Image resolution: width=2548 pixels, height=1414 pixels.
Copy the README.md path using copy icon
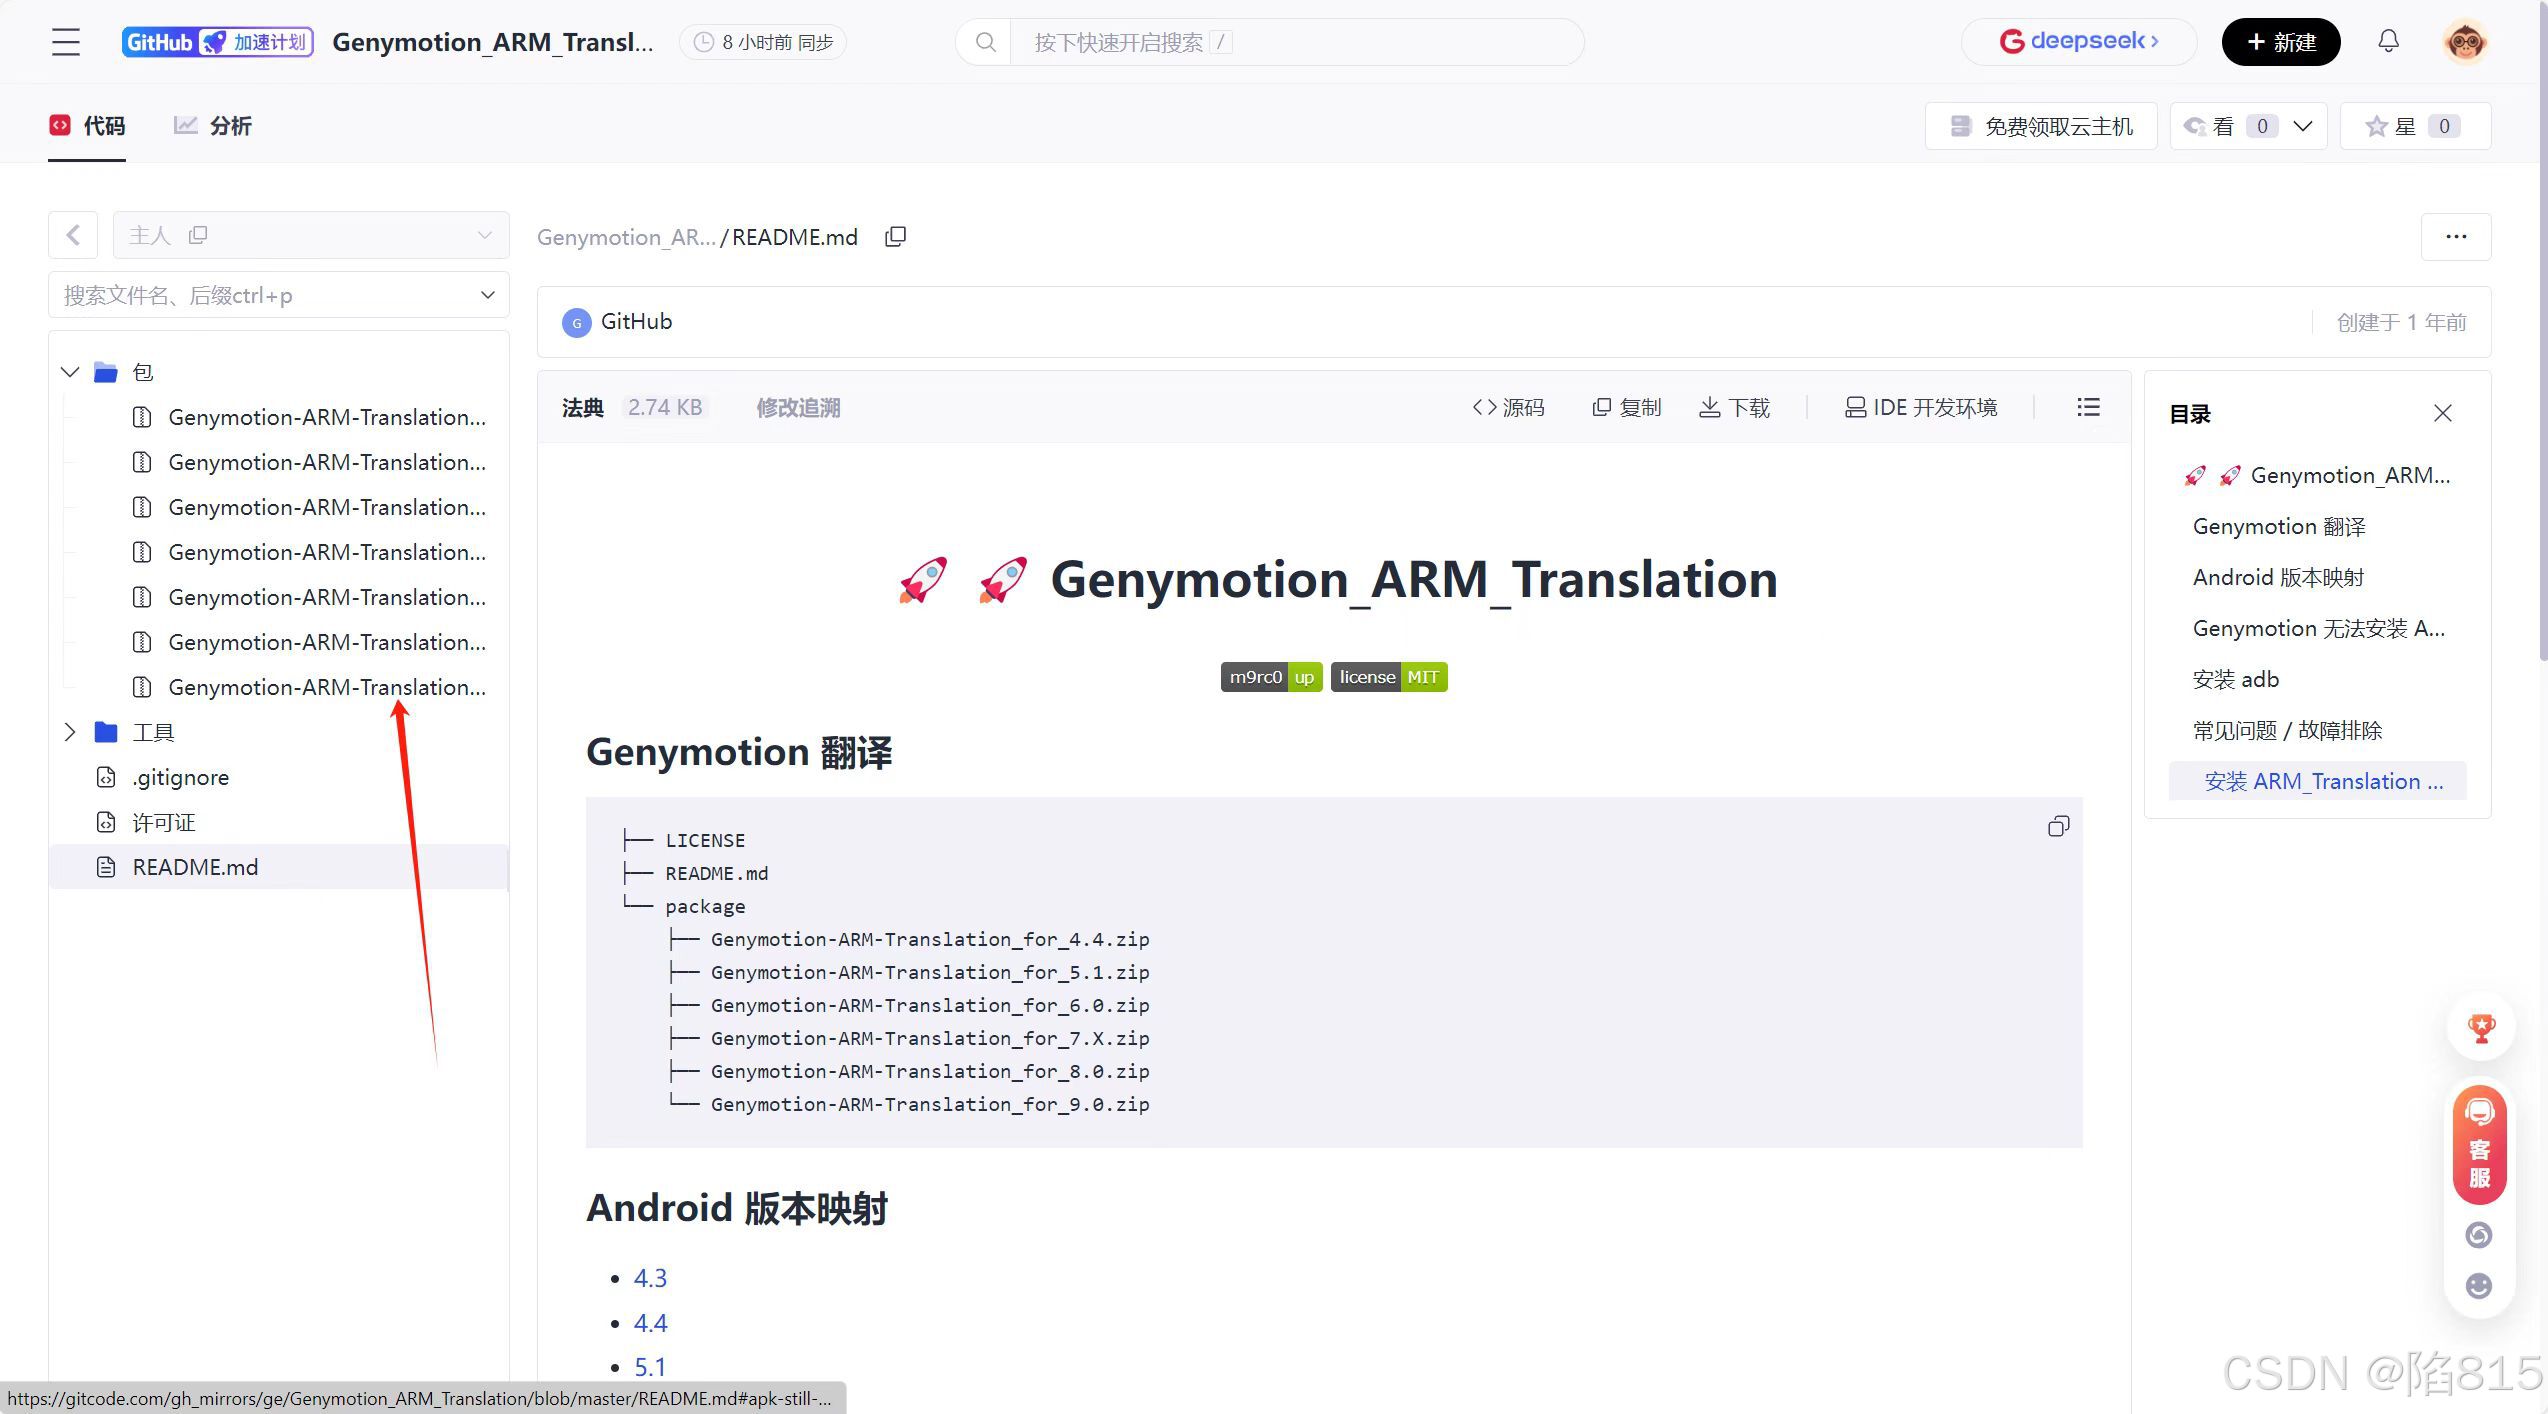(x=895, y=236)
